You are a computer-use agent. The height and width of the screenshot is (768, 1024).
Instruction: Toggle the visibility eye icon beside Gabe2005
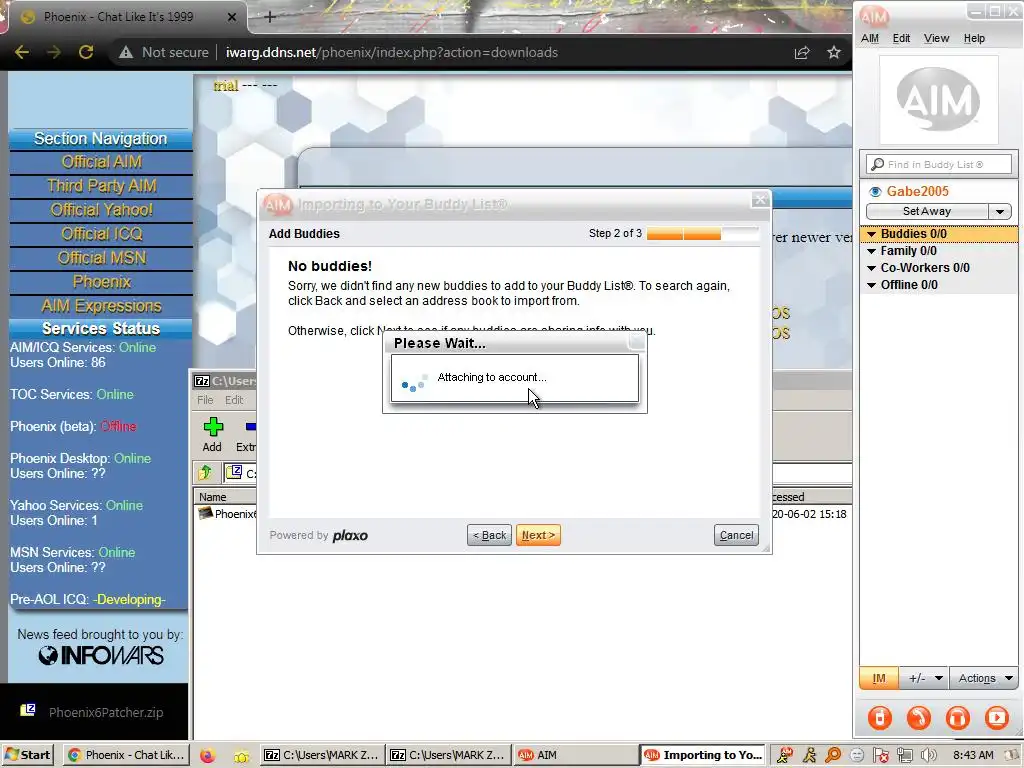coord(875,191)
